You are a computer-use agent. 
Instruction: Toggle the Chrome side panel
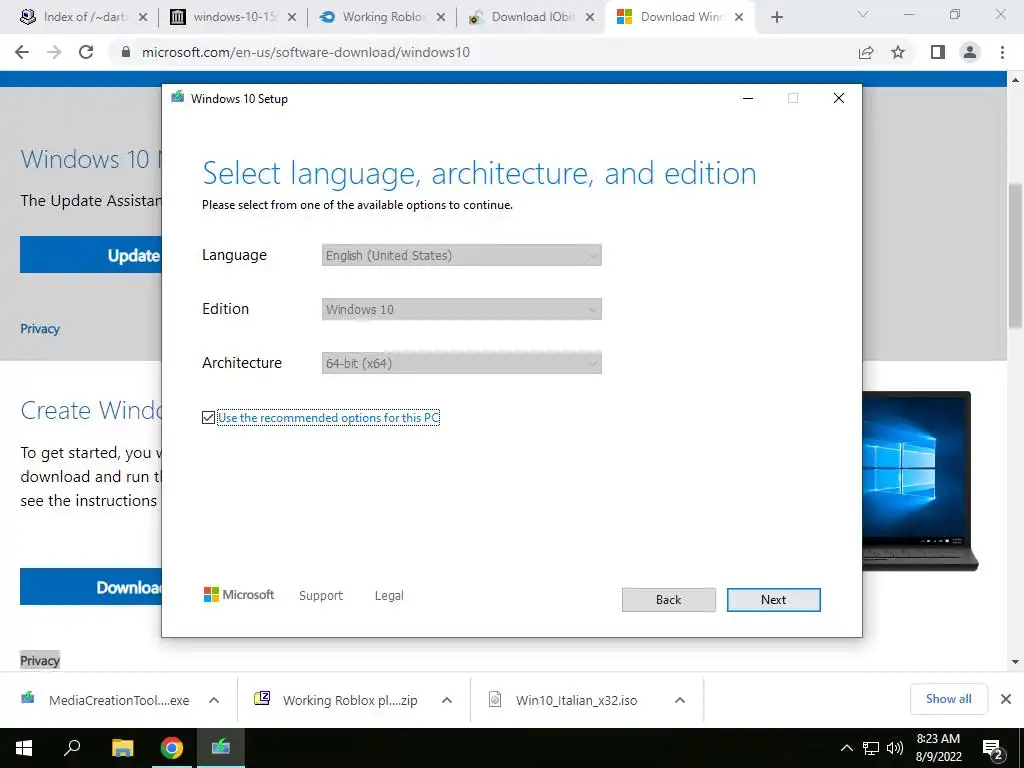point(938,52)
